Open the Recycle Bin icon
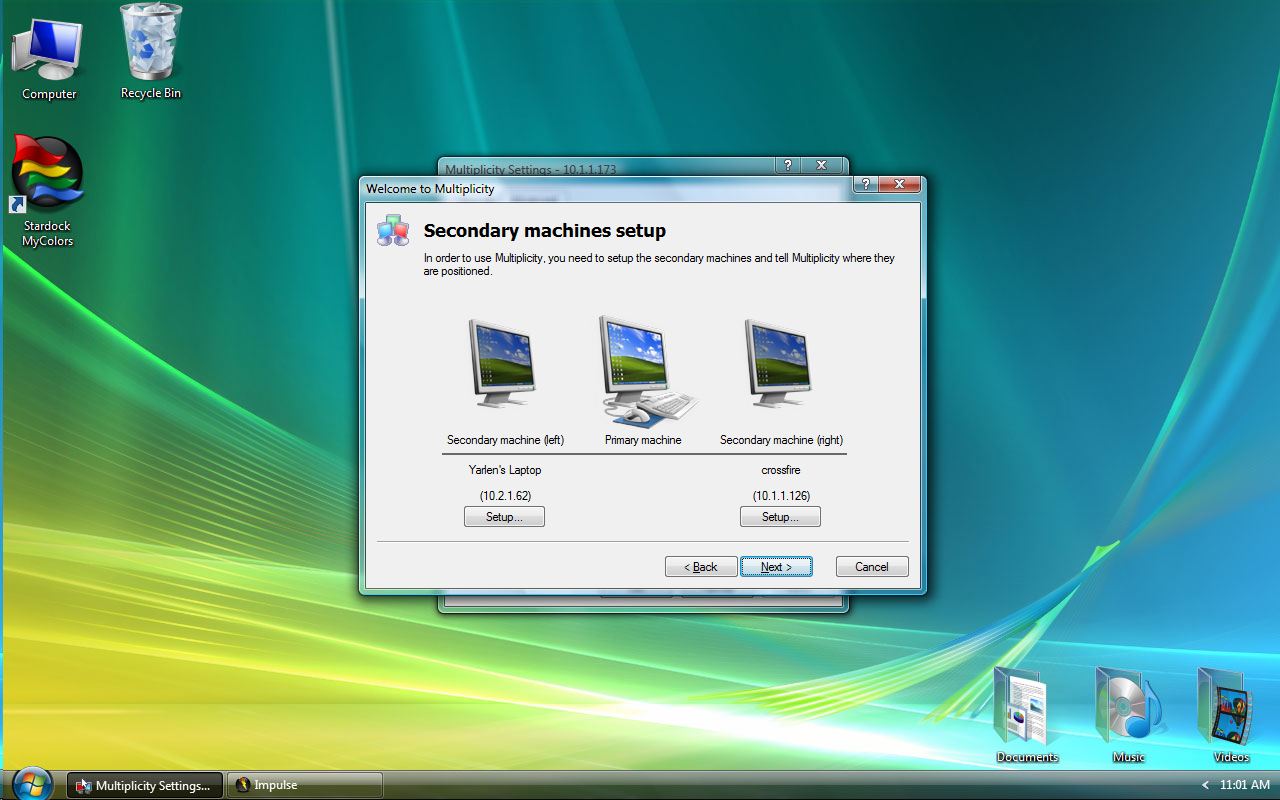This screenshot has width=1280, height=800. [x=151, y=52]
